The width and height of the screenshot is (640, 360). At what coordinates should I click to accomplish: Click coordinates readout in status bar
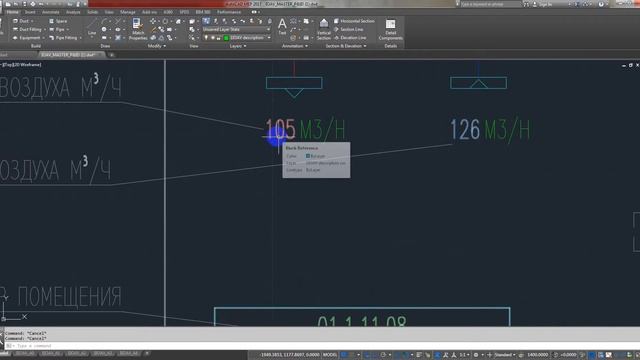(x=289, y=355)
